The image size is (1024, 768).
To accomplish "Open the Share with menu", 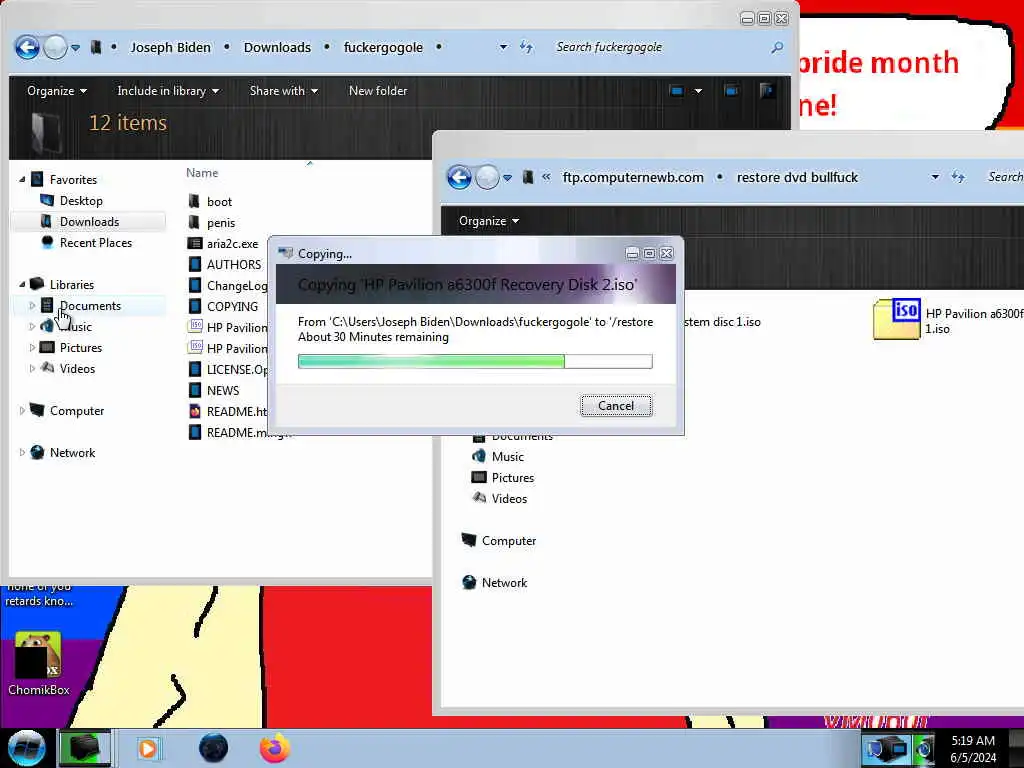I will (x=283, y=91).
